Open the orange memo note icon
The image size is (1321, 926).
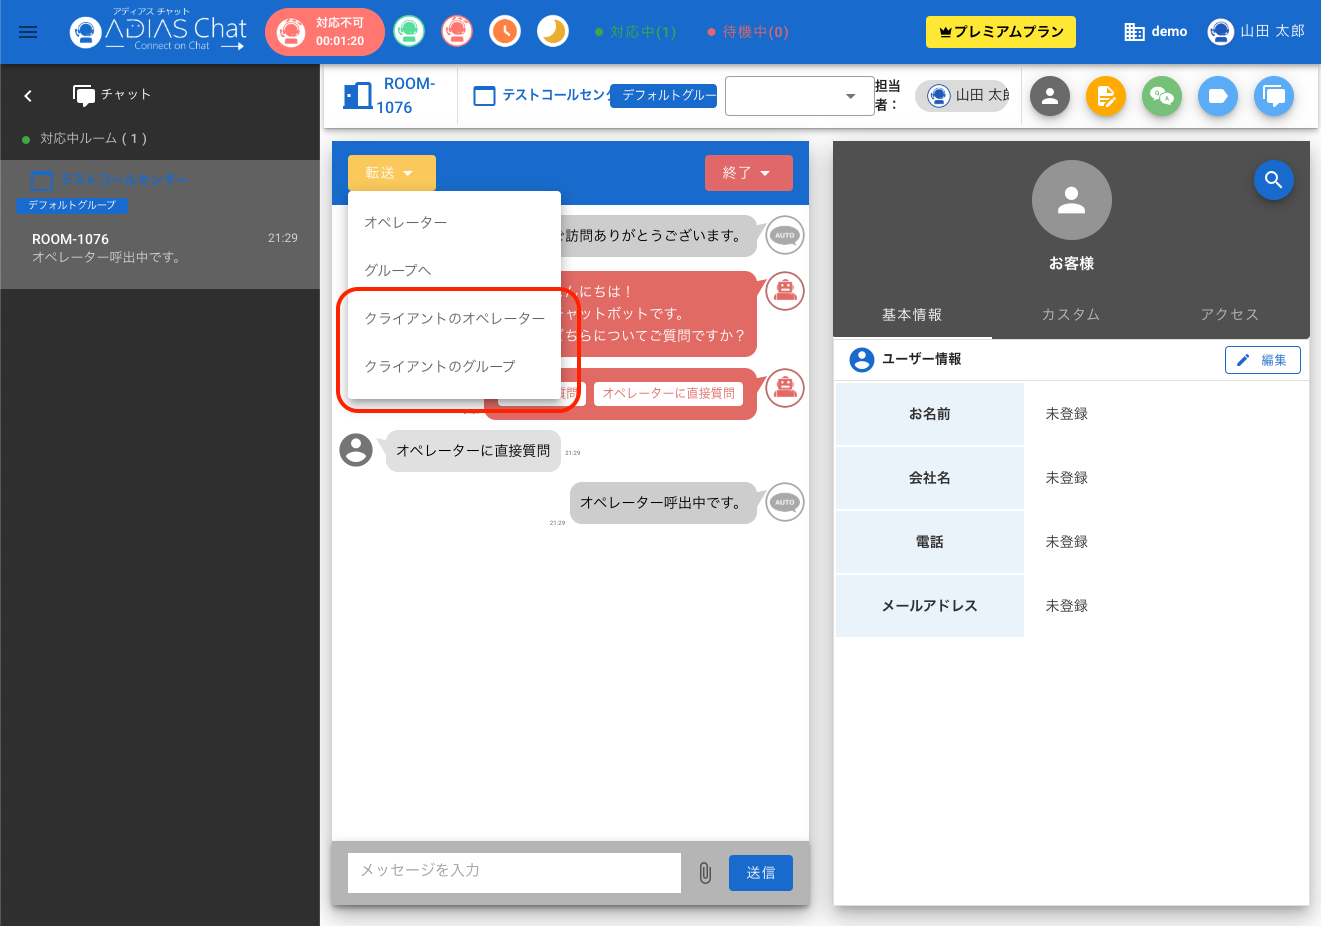[x=1106, y=96]
